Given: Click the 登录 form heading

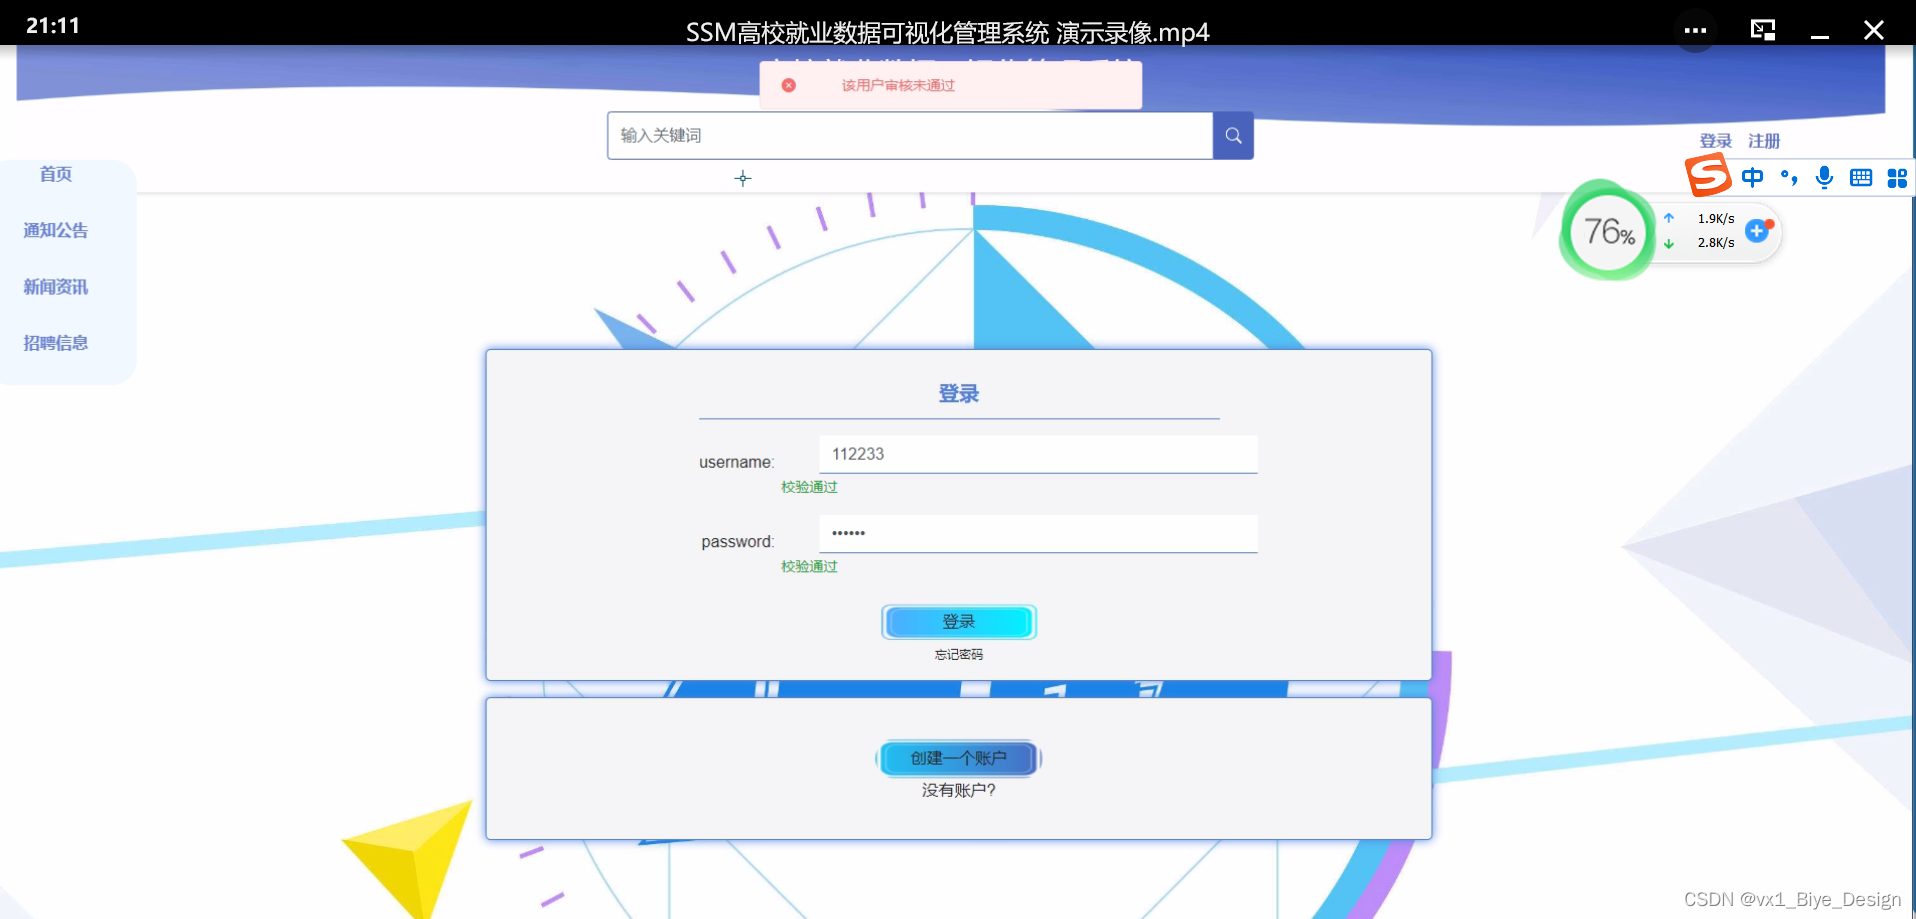Looking at the screenshot, I should pos(959,393).
